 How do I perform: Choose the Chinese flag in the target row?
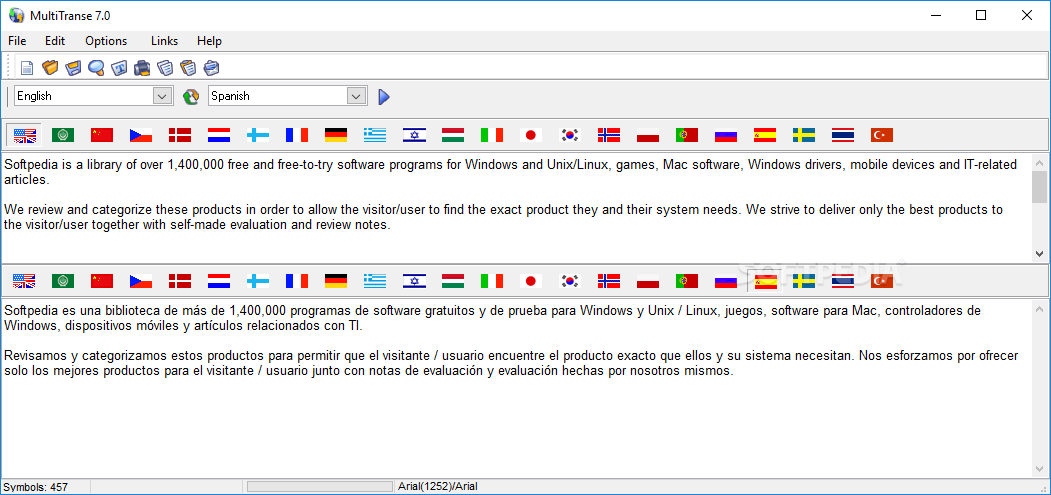pyautogui.click(x=102, y=281)
